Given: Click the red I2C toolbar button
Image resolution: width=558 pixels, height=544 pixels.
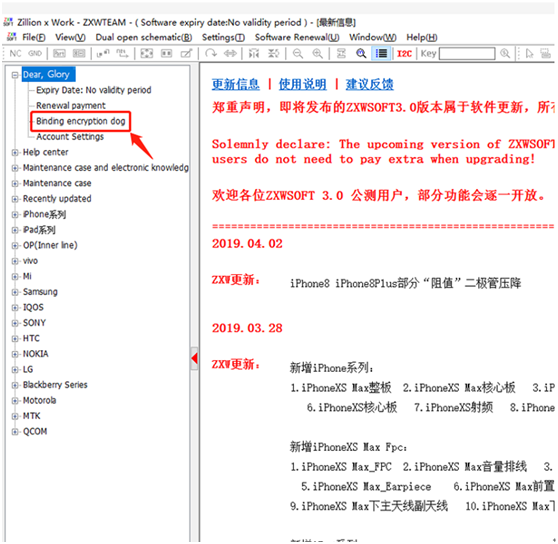Looking at the screenshot, I should [404, 54].
